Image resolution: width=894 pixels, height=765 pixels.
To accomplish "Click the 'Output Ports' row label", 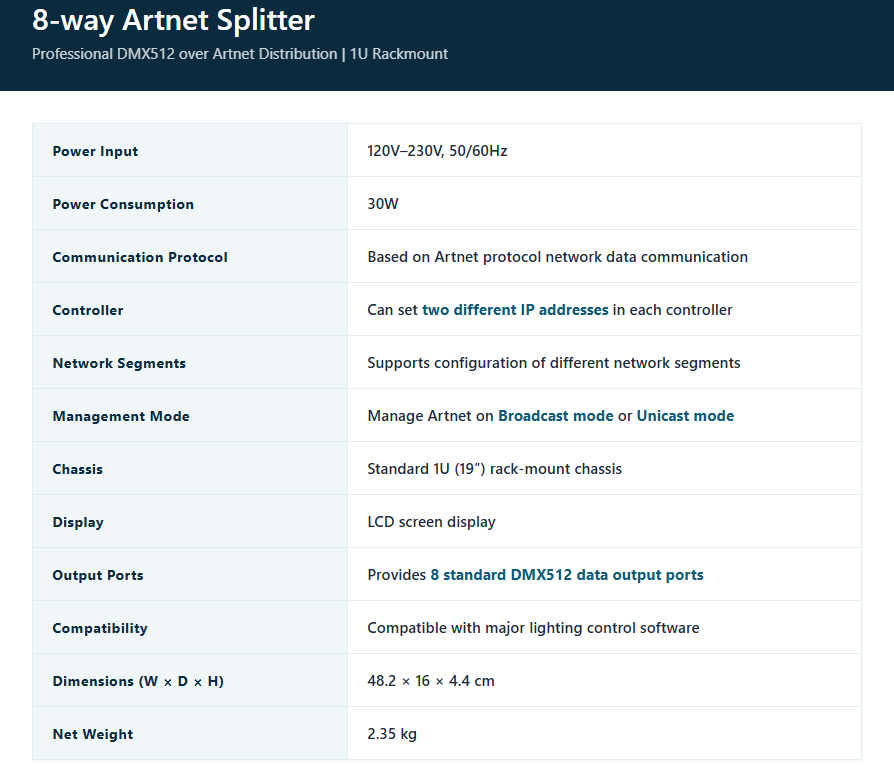I will point(98,575).
